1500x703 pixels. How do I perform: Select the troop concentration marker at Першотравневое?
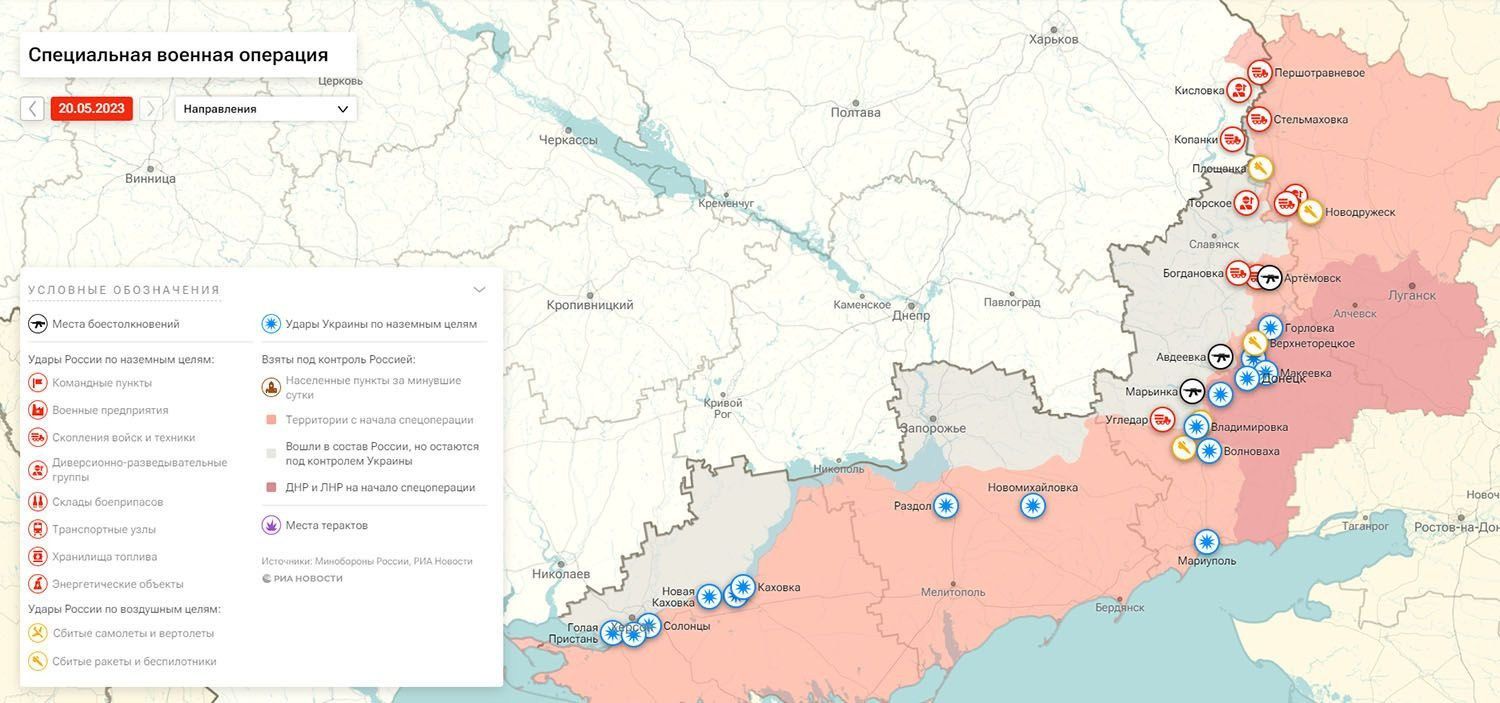[1259, 72]
